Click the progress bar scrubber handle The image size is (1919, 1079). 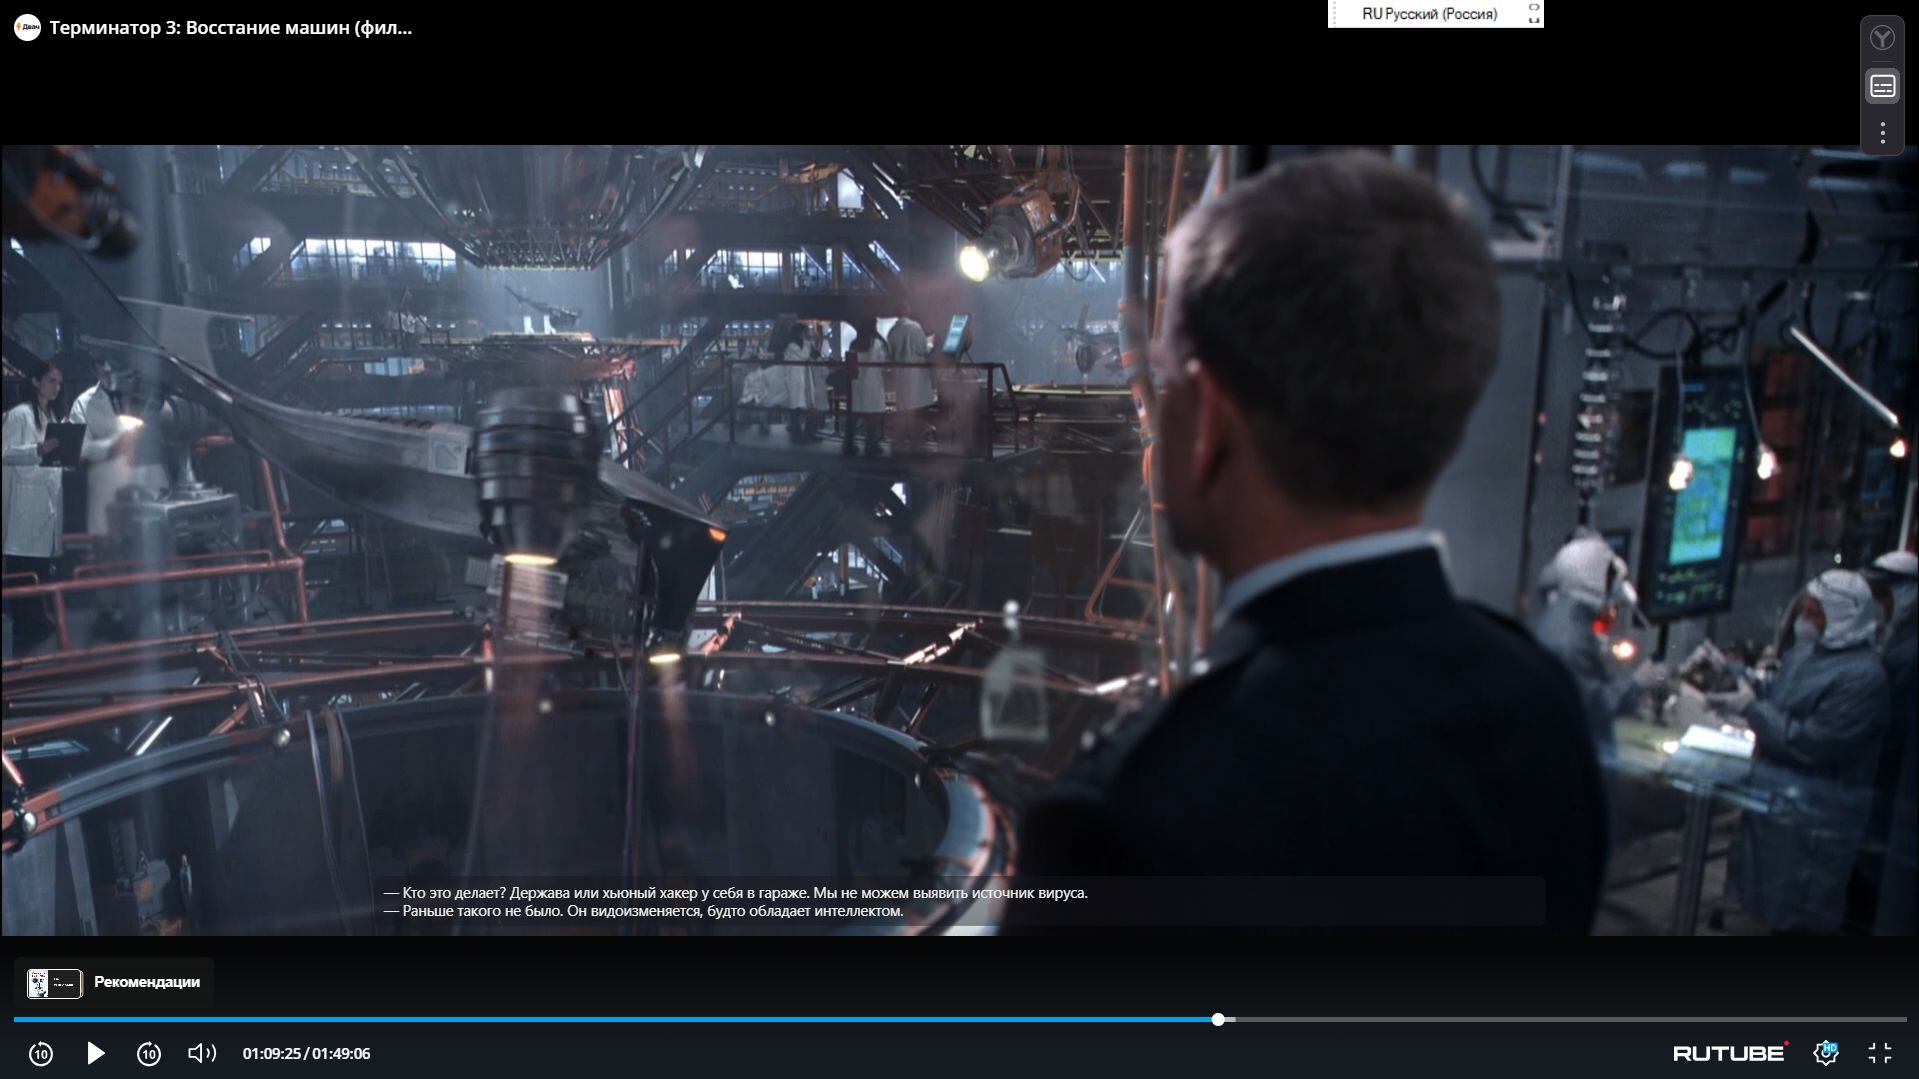(x=1218, y=1019)
